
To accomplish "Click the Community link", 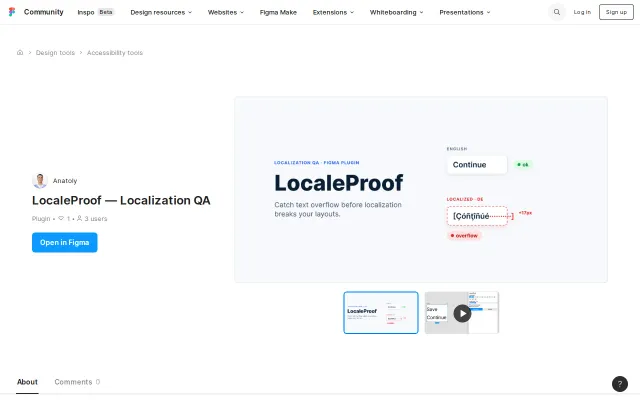I will click(x=44, y=12).
